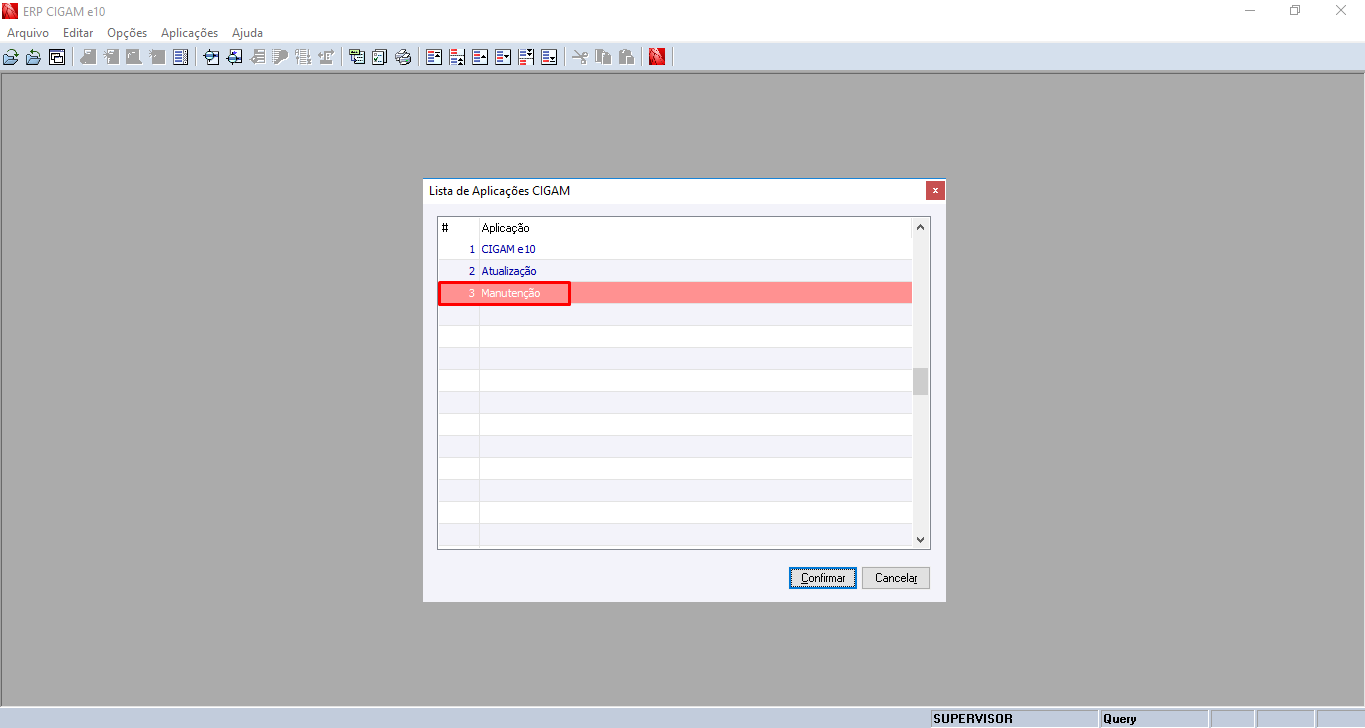Minimize the ERP CIGAM e10 window

tap(1250, 11)
